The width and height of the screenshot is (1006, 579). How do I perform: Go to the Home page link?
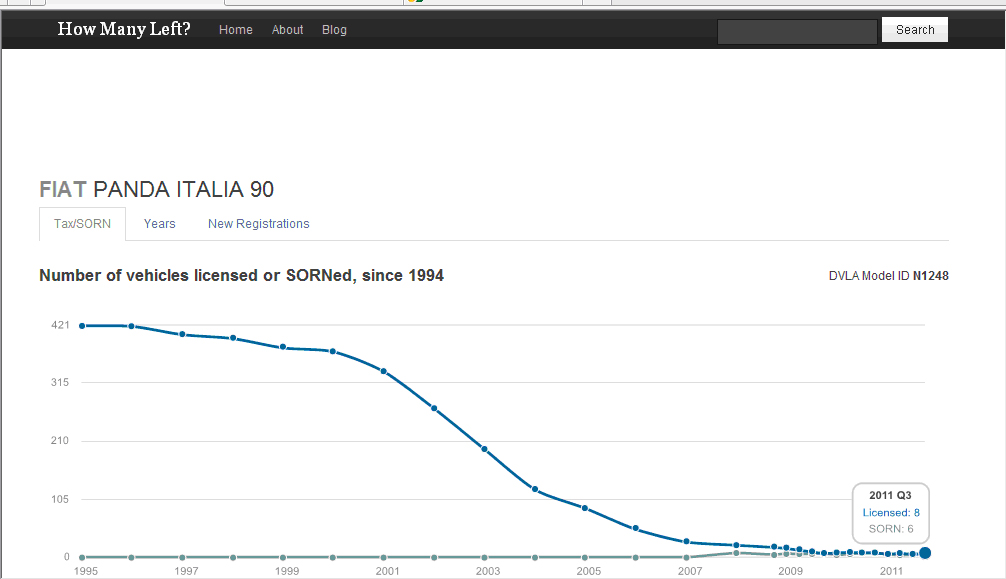pos(235,30)
